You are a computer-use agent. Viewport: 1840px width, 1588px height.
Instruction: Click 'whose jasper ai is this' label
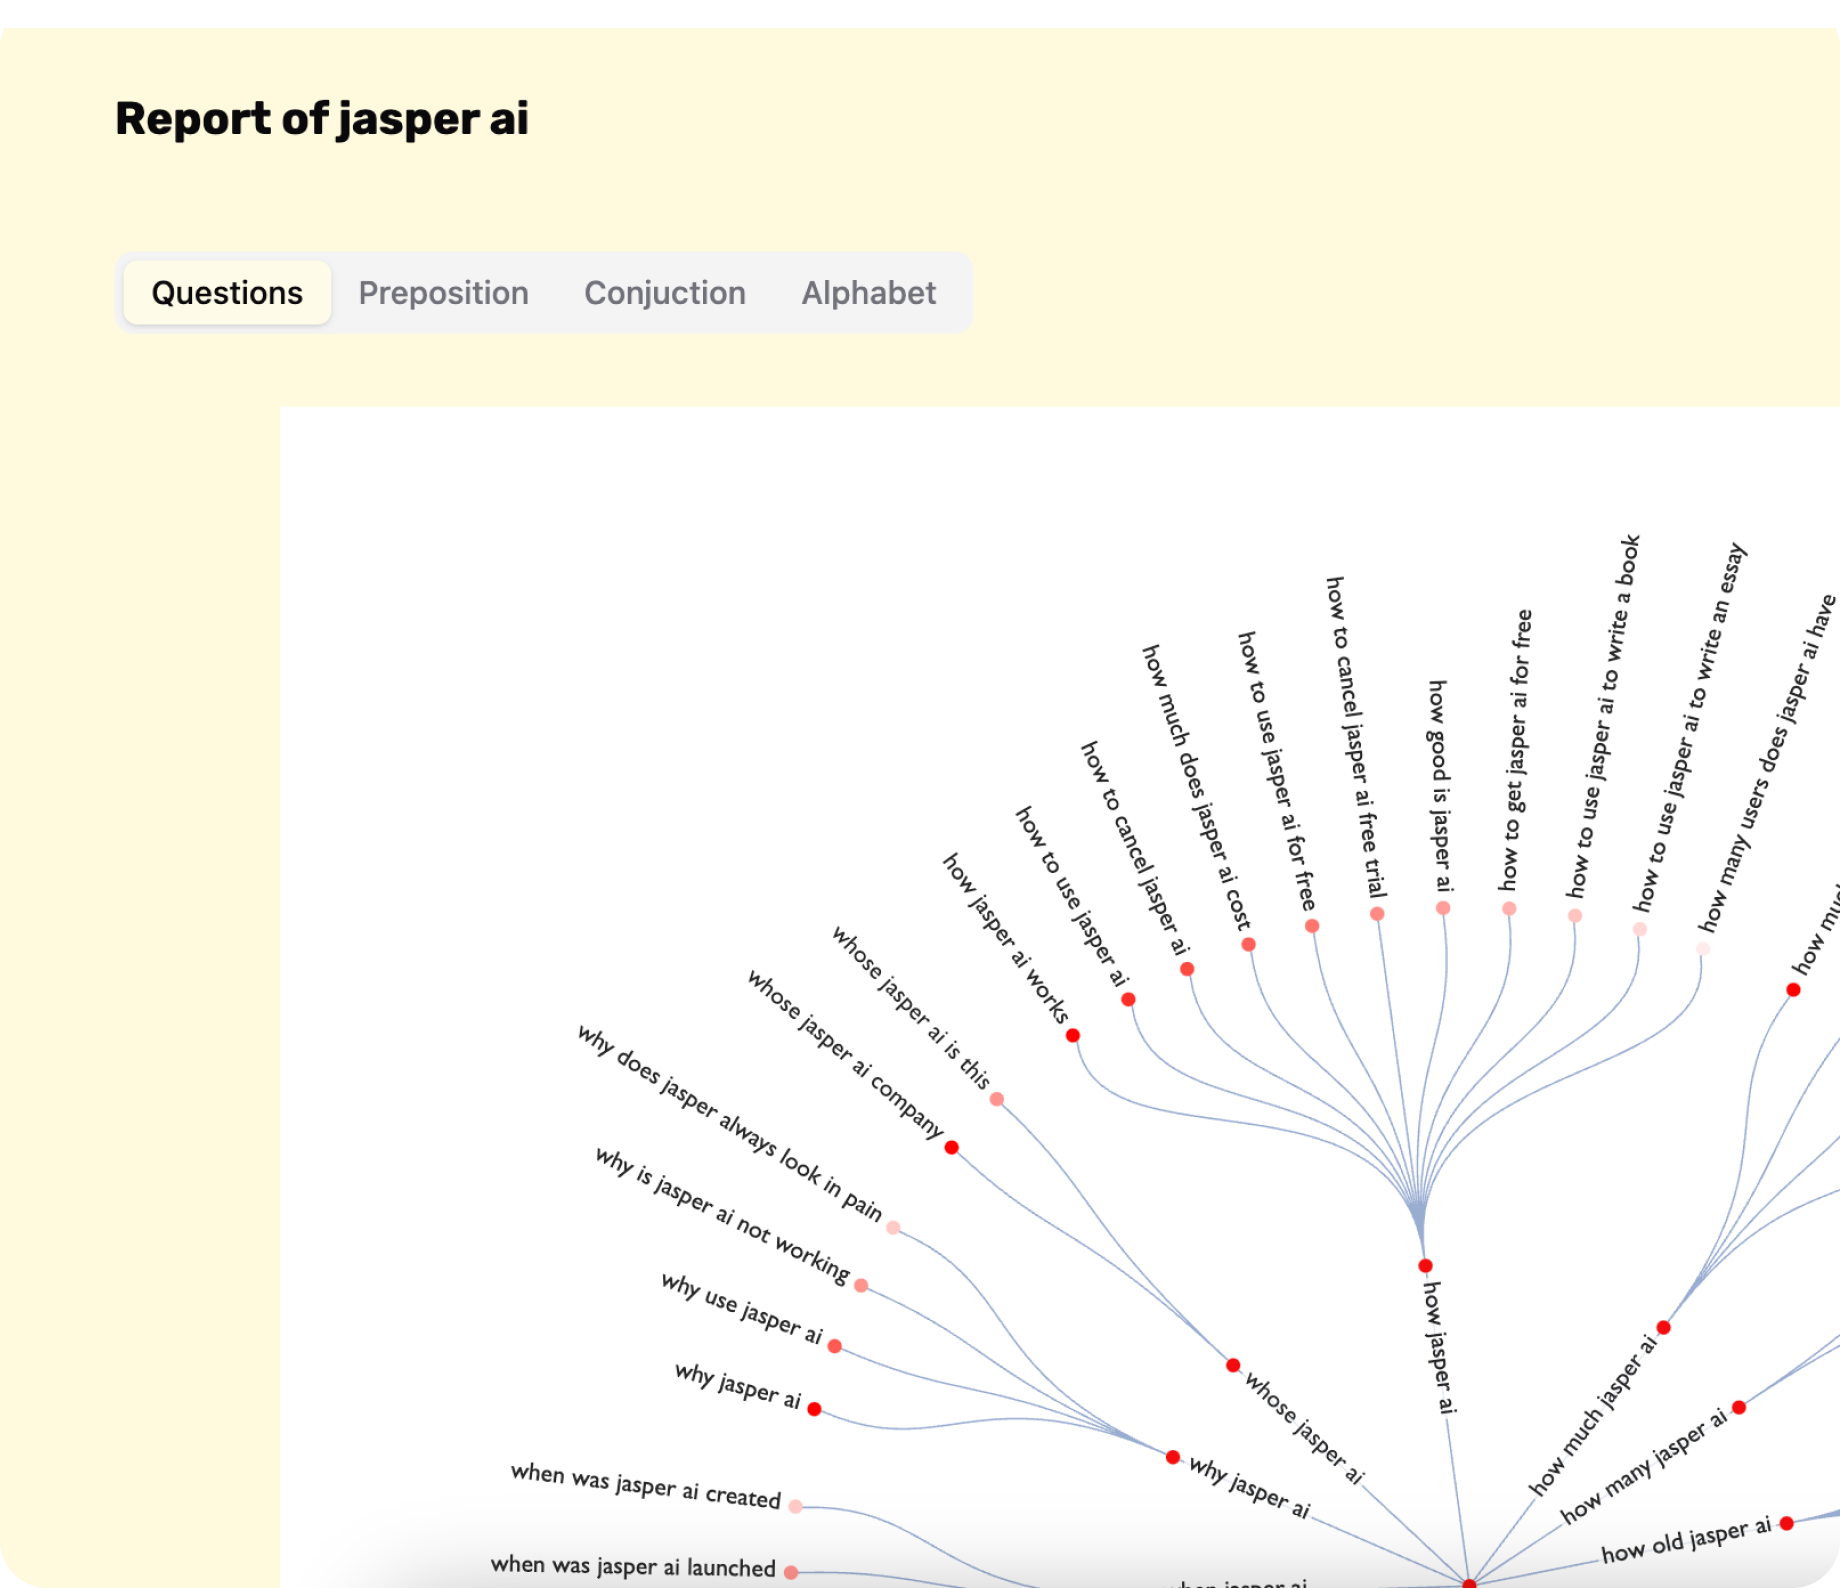point(911,1008)
